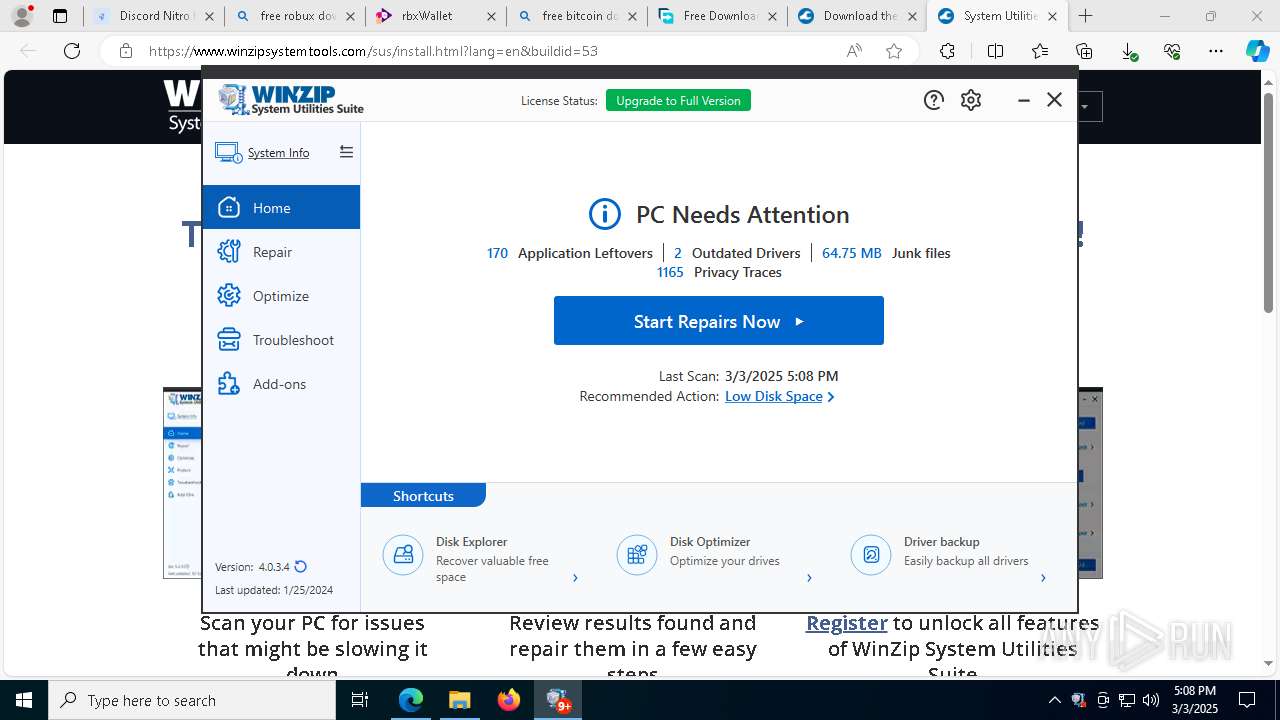The width and height of the screenshot is (1280, 720).
Task: Open browser Collections icon
Action: point(1084,51)
